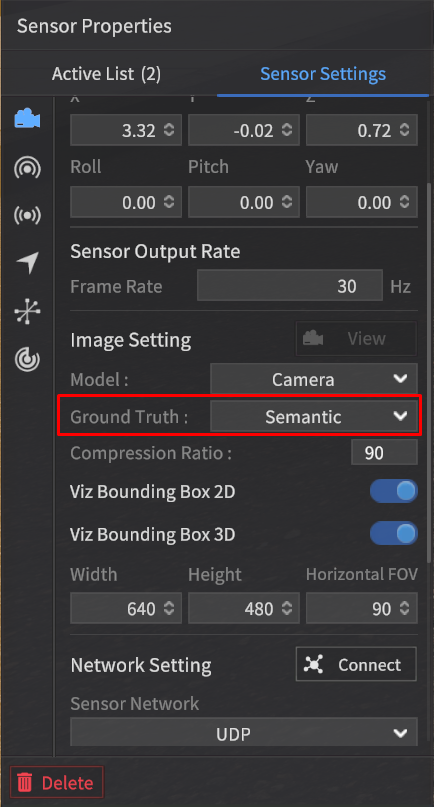The height and width of the screenshot is (807, 434).
Task: Open the Model dropdown showing Camera
Action: (314, 379)
